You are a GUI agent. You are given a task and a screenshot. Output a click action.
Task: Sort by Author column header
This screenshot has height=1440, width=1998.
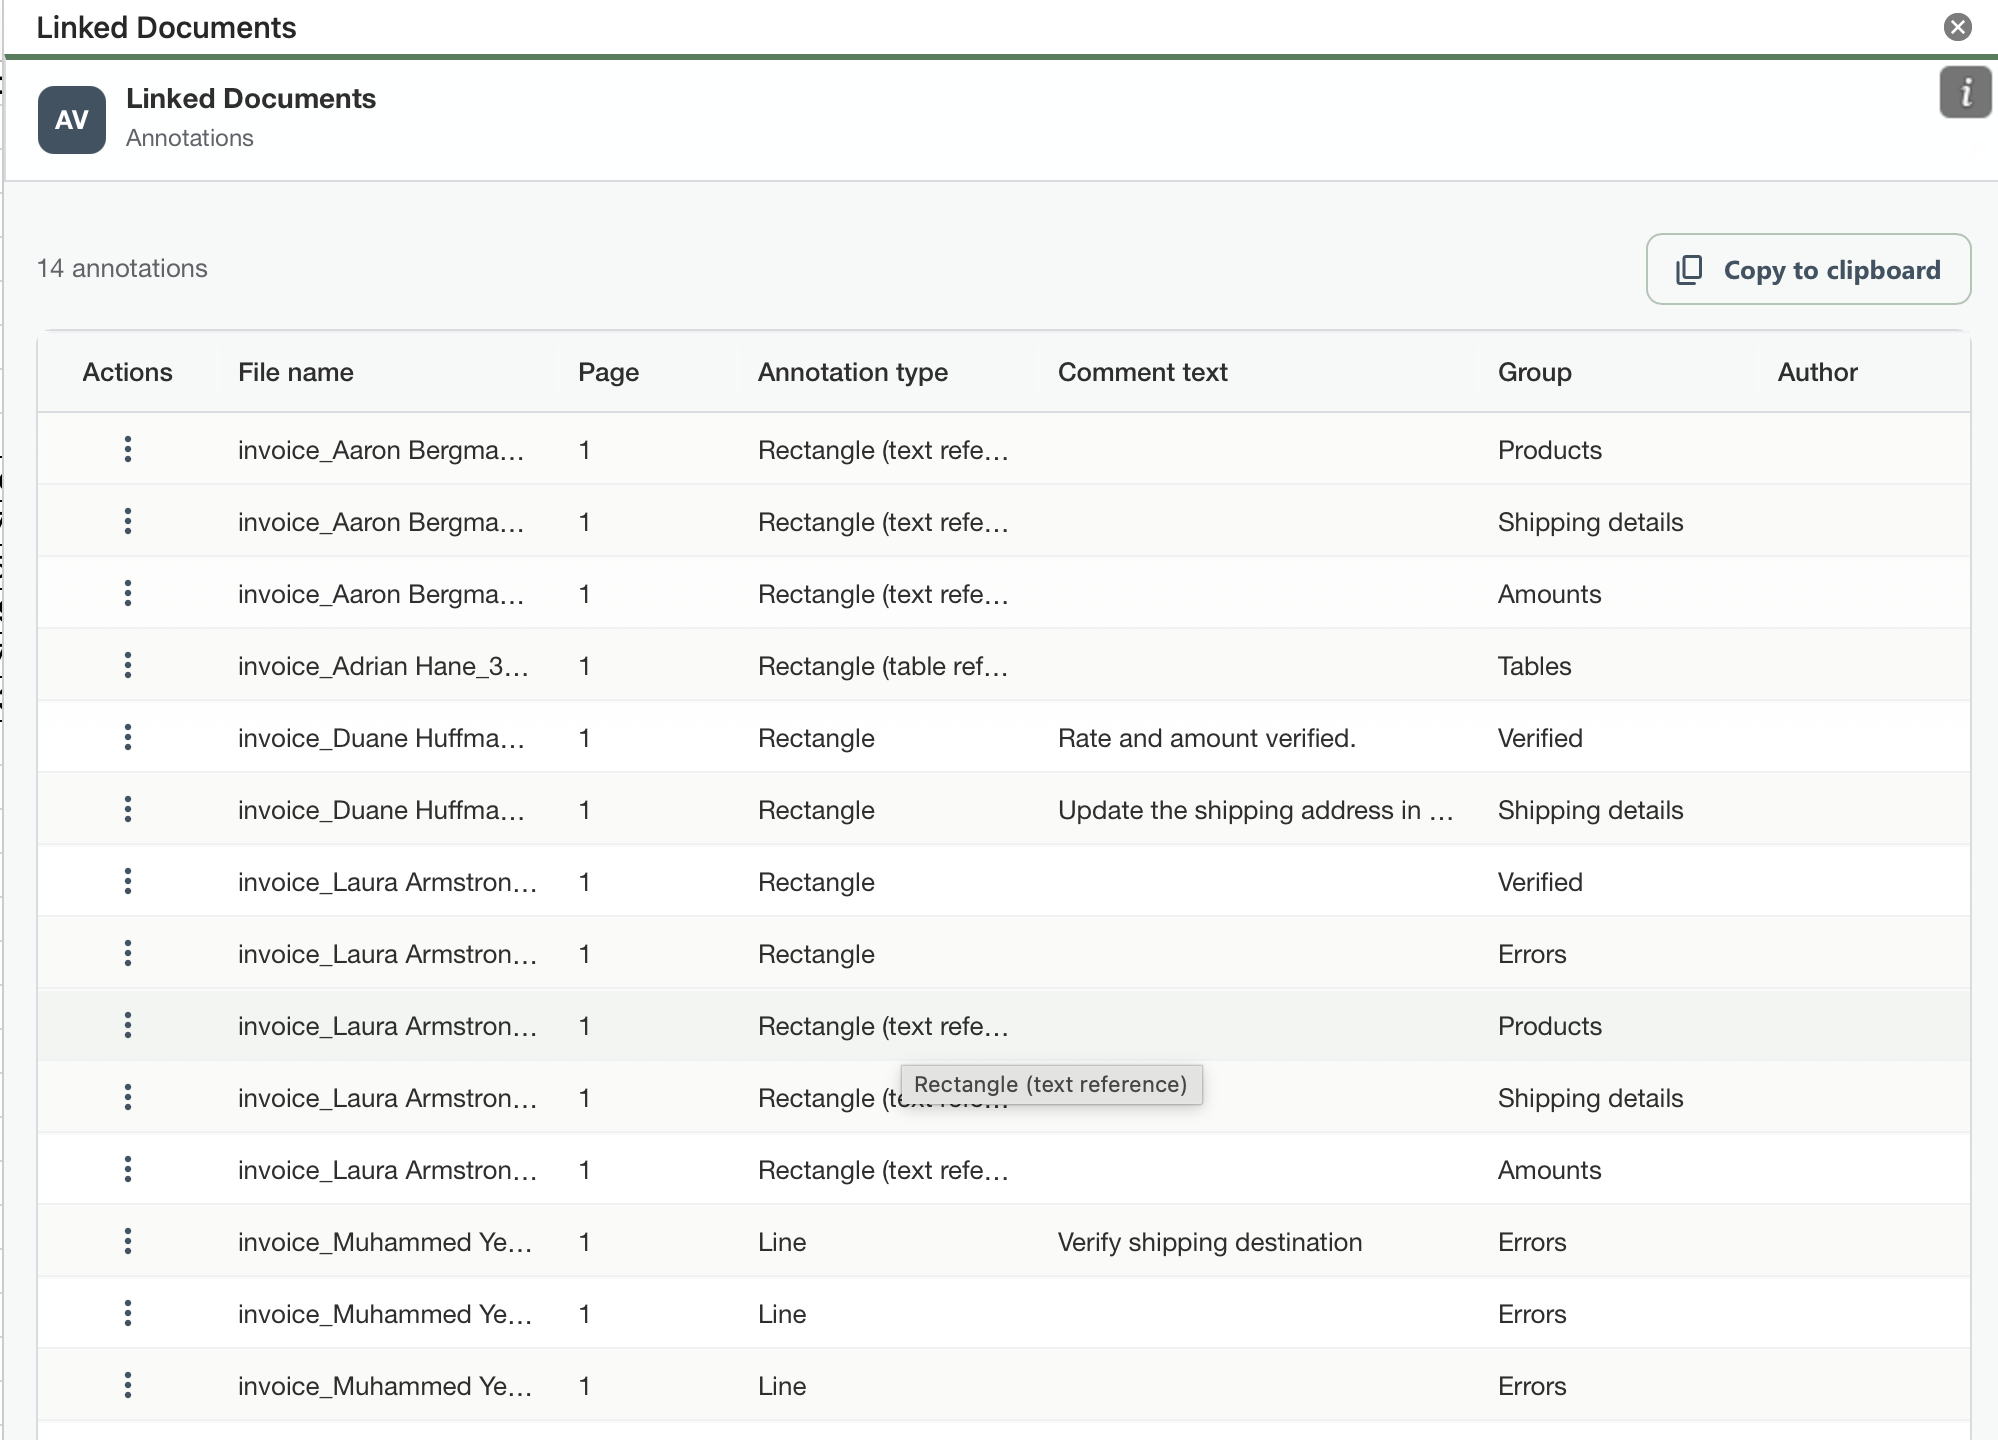point(1817,372)
